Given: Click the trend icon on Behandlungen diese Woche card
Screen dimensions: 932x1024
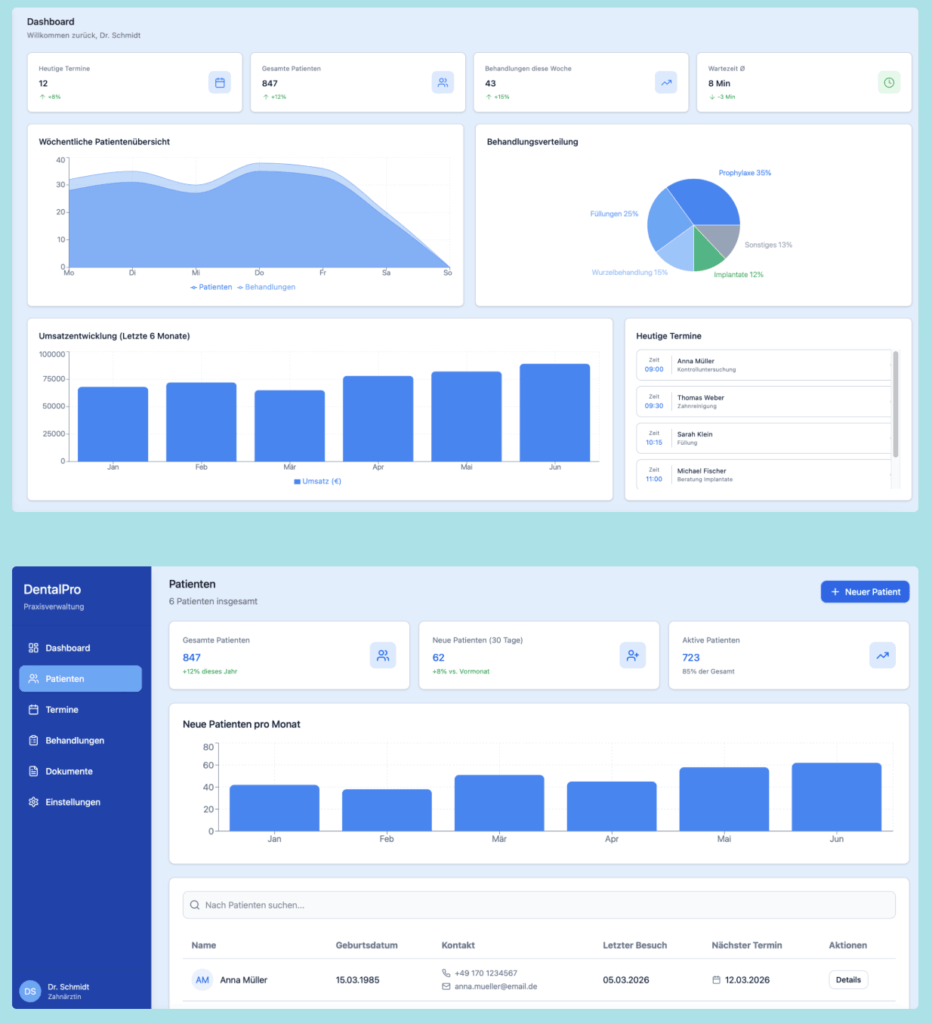Looking at the screenshot, I should point(666,82).
